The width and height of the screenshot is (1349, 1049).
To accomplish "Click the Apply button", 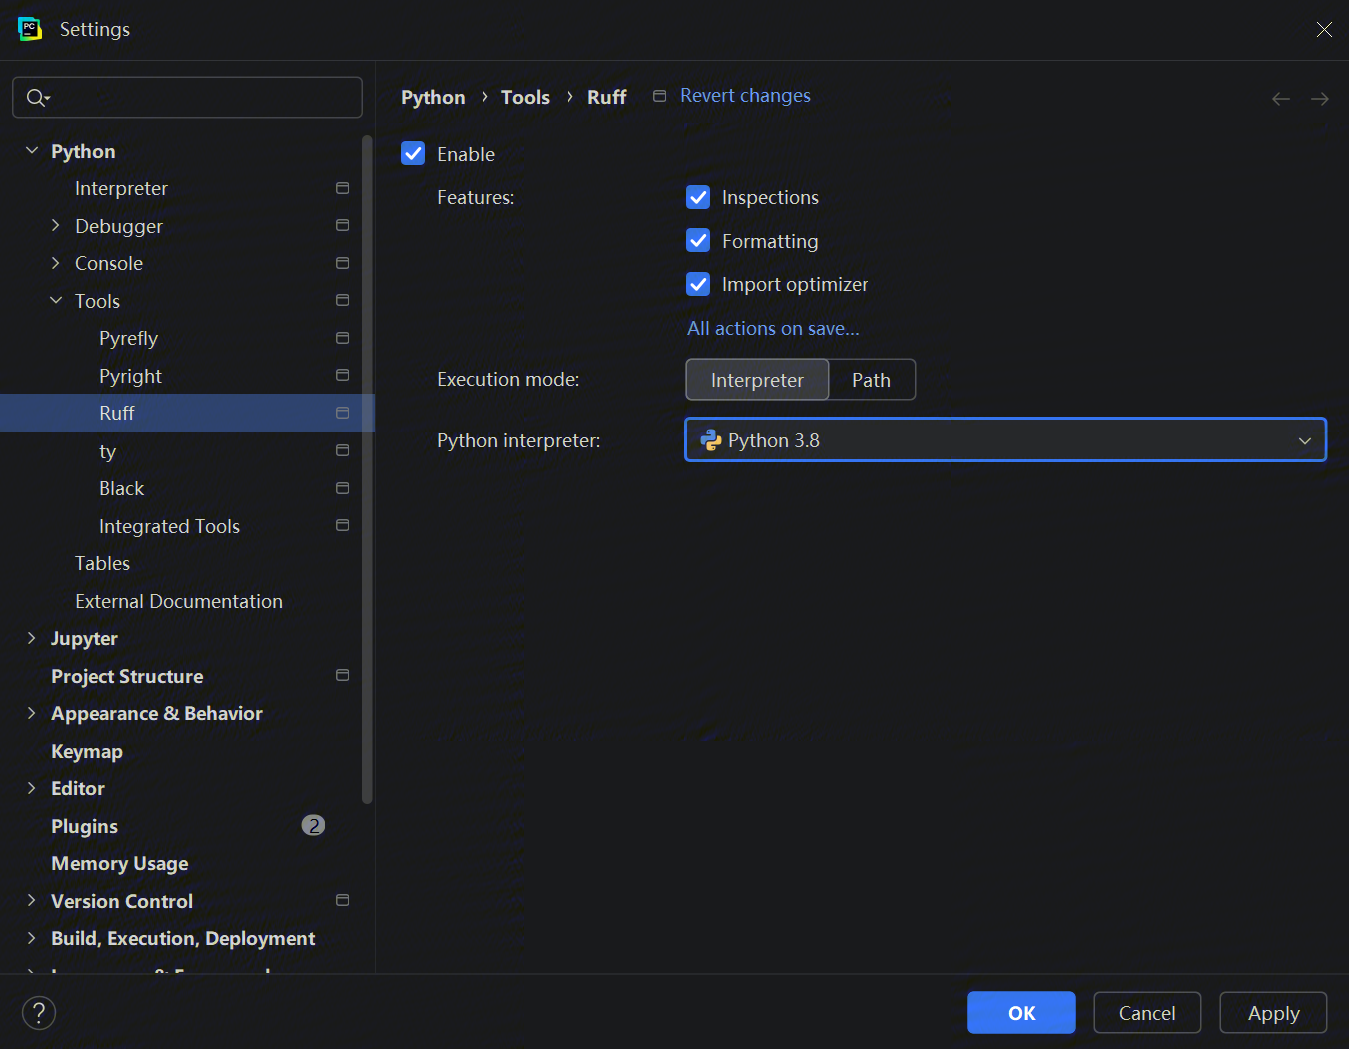I will click(1273, 1013).
